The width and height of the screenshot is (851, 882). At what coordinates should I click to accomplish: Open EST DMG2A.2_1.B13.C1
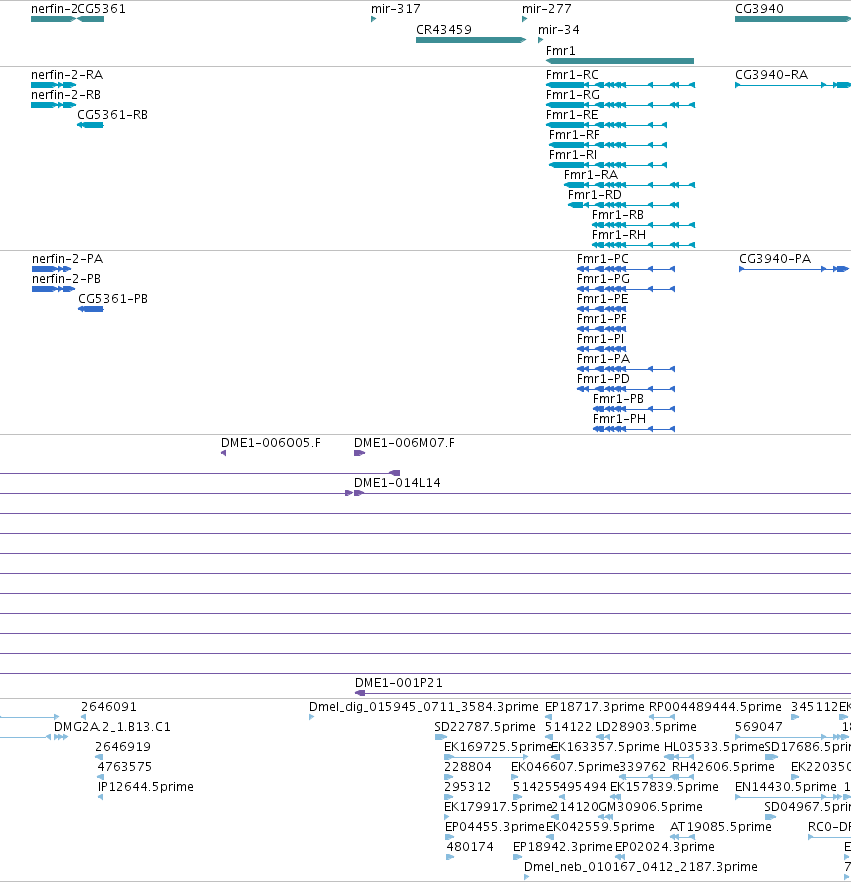coord(61,737)
